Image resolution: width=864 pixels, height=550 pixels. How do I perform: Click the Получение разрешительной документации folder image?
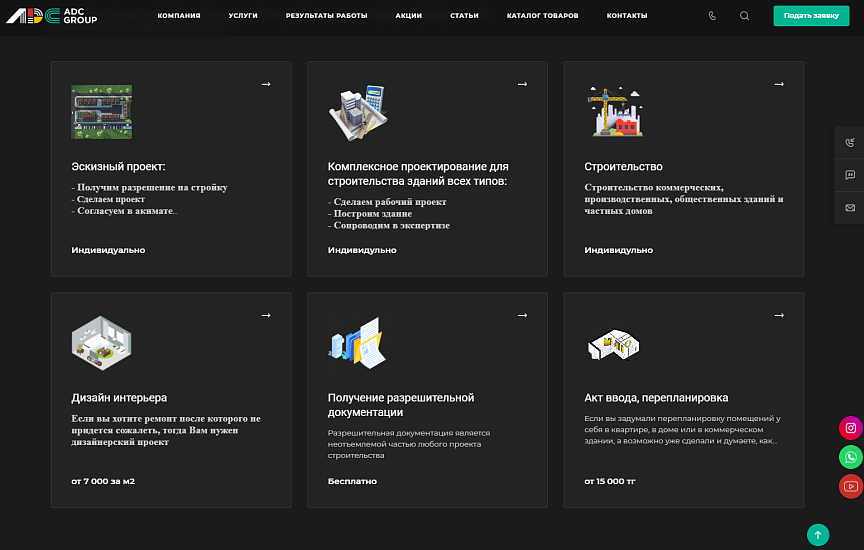point(358,343)
